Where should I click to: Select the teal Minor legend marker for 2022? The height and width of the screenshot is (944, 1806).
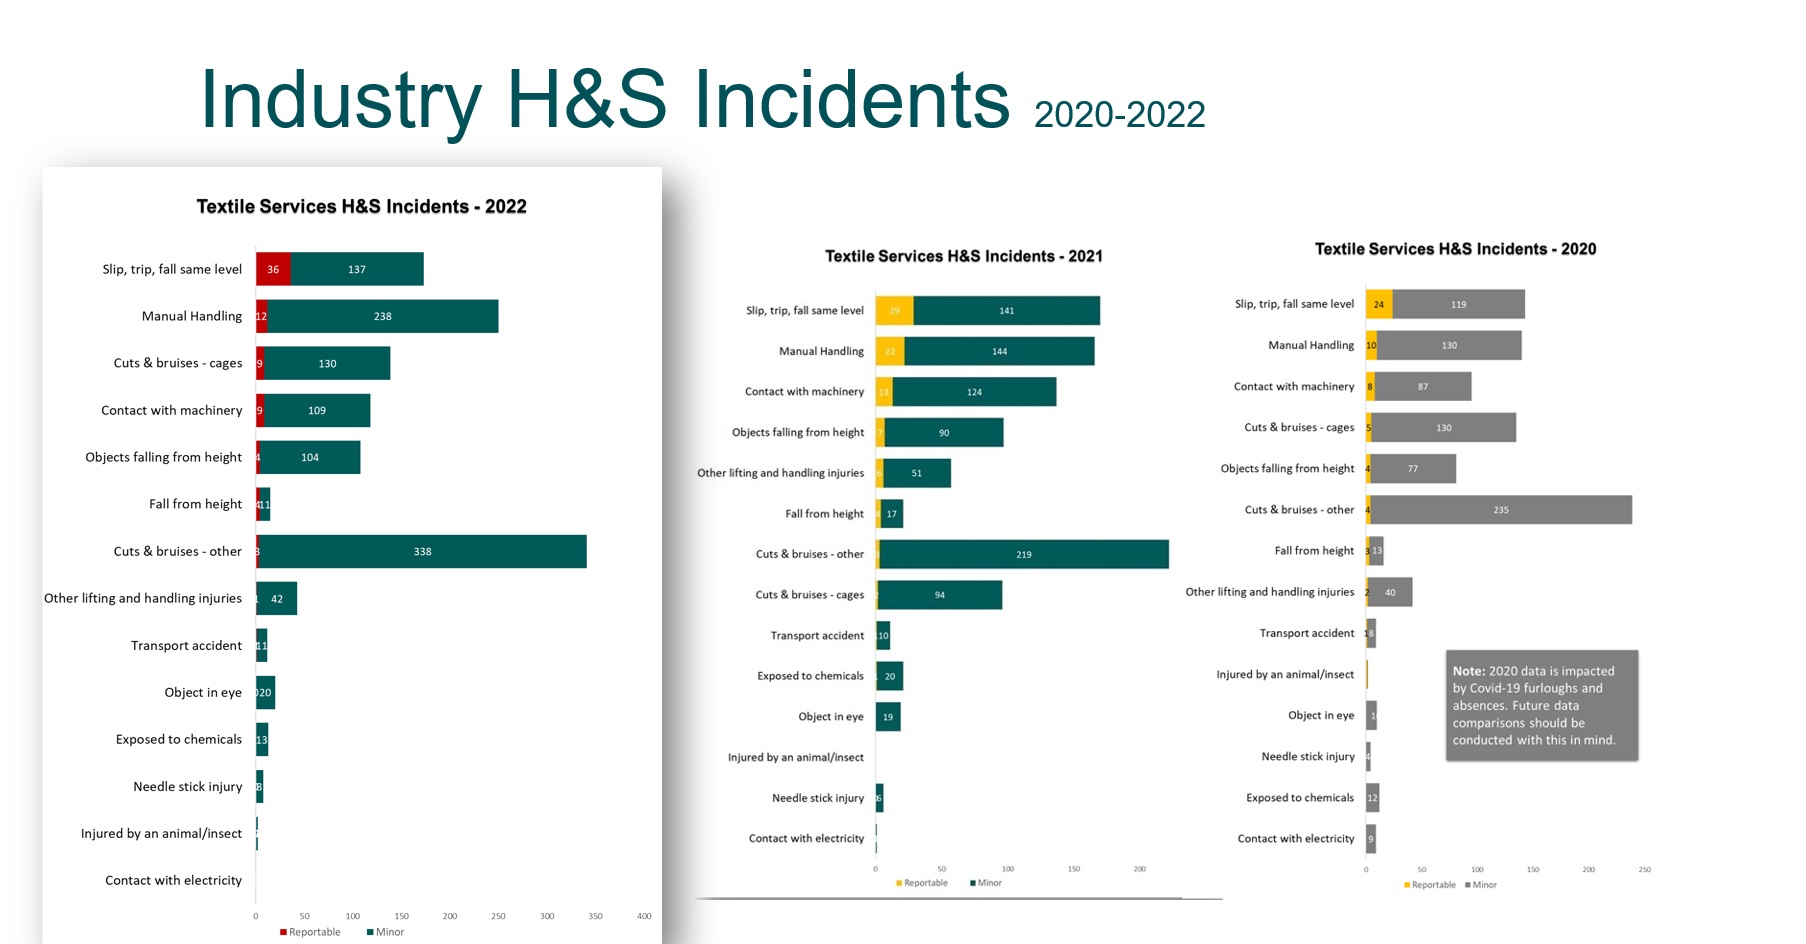coord(371,931)
